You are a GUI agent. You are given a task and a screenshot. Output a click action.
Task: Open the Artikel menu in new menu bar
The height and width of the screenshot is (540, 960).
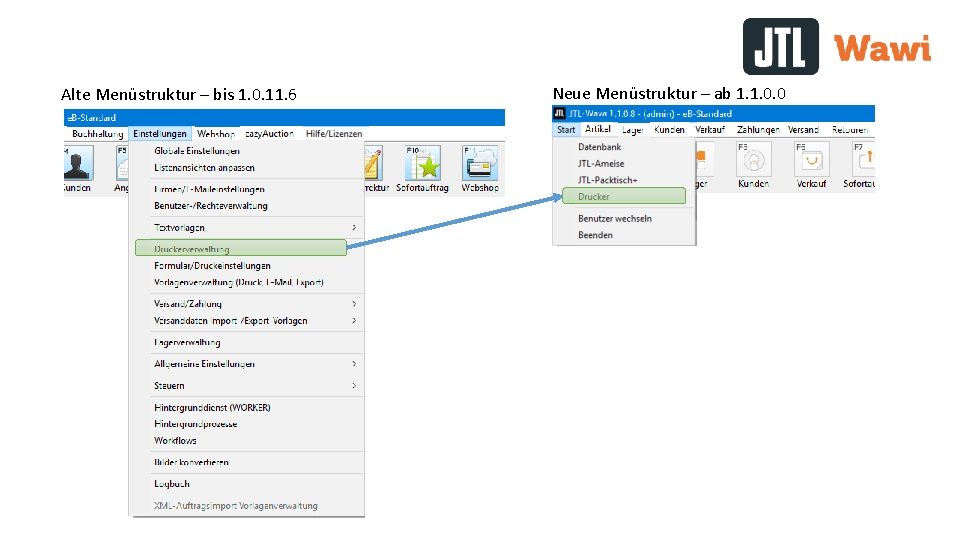tap(598, 129)
